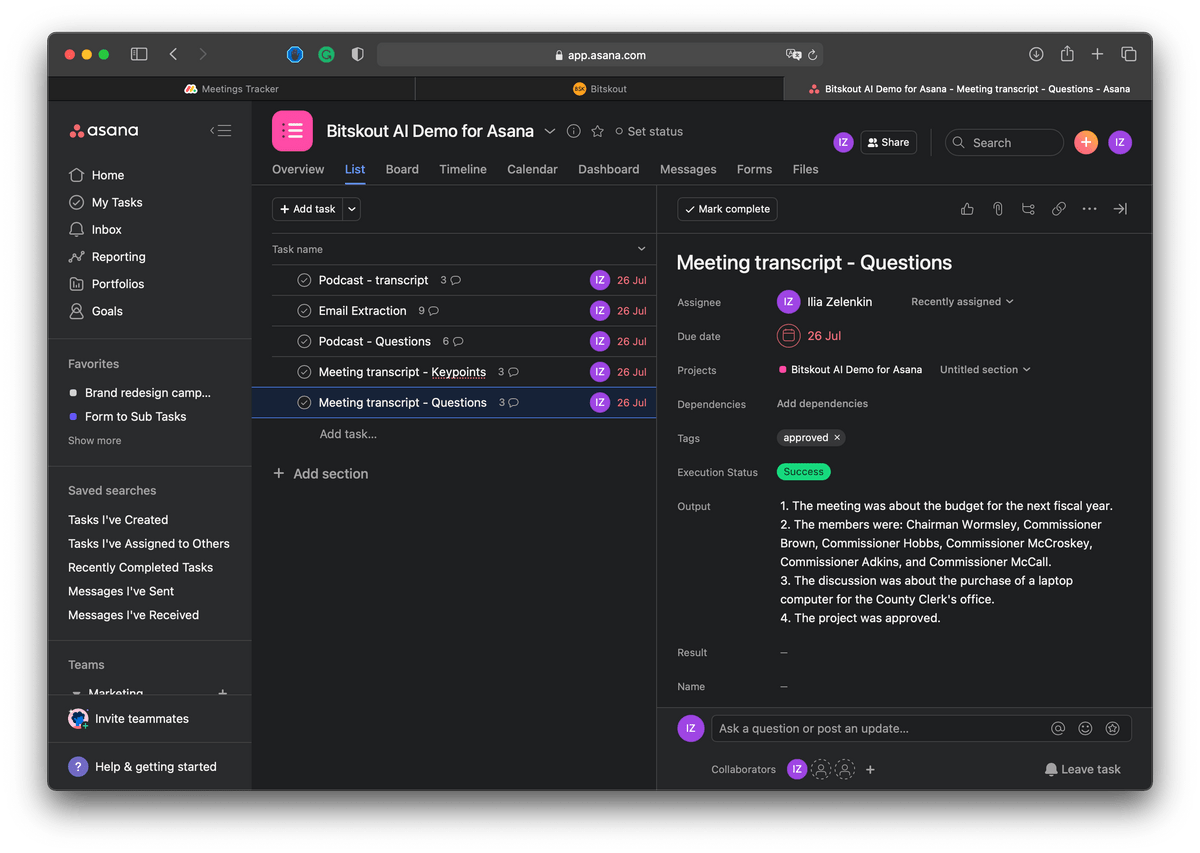Add a subtask using the toolbar icon
1200x853 pixels.
(x=1028, y=209)
